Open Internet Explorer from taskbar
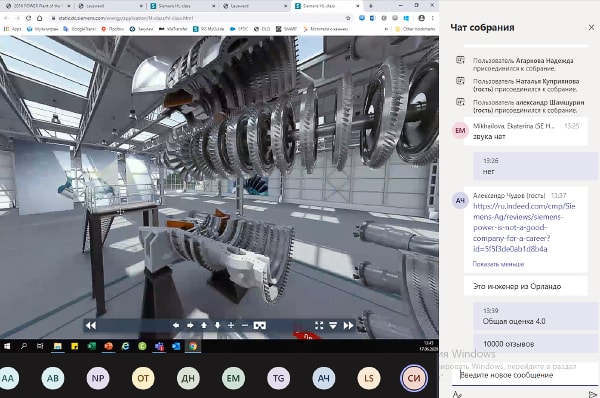Image resolution: width=600 pixels, height=398 pixels. 125,346
